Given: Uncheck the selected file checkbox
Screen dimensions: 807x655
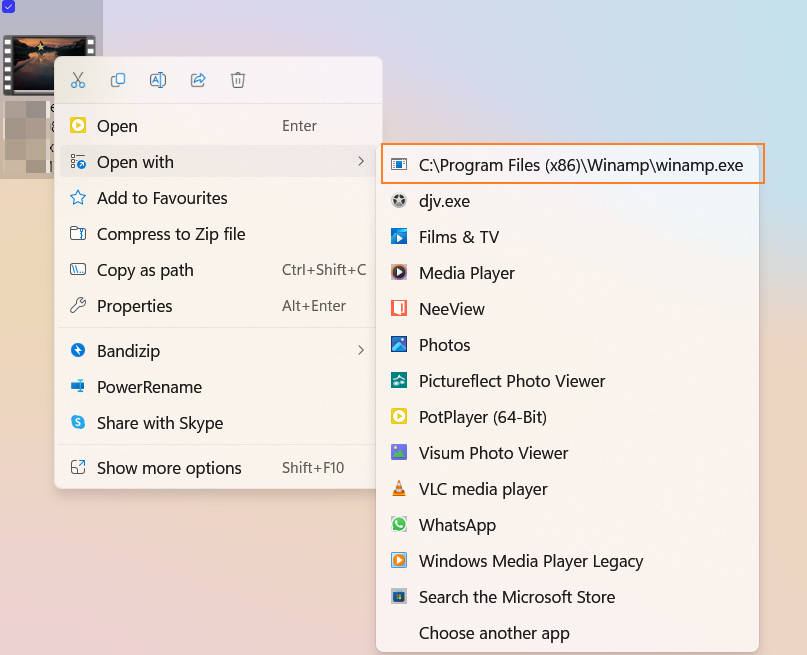Looking at the screenshot, I should pyautogui.click(x=8, y=6).
